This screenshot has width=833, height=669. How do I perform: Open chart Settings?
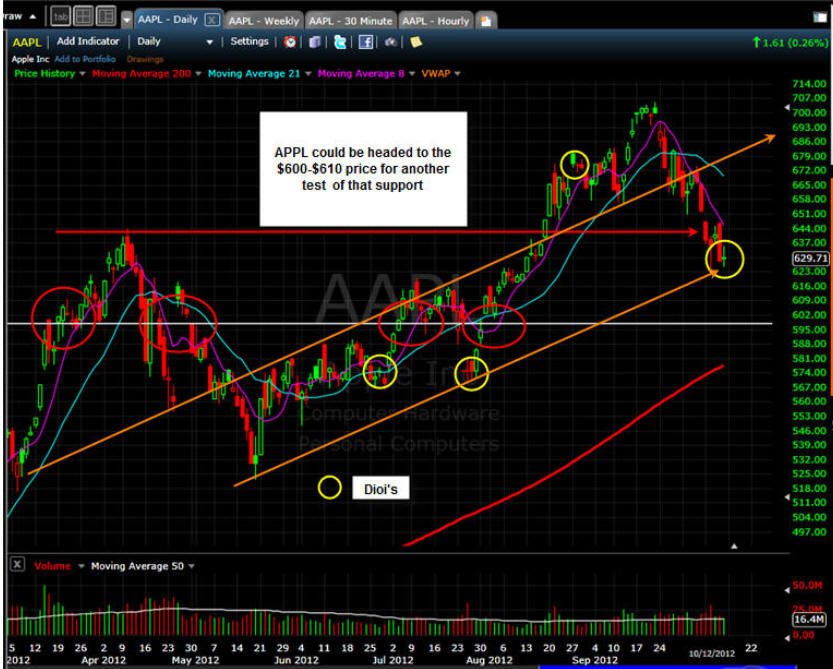tap(249, 41)
